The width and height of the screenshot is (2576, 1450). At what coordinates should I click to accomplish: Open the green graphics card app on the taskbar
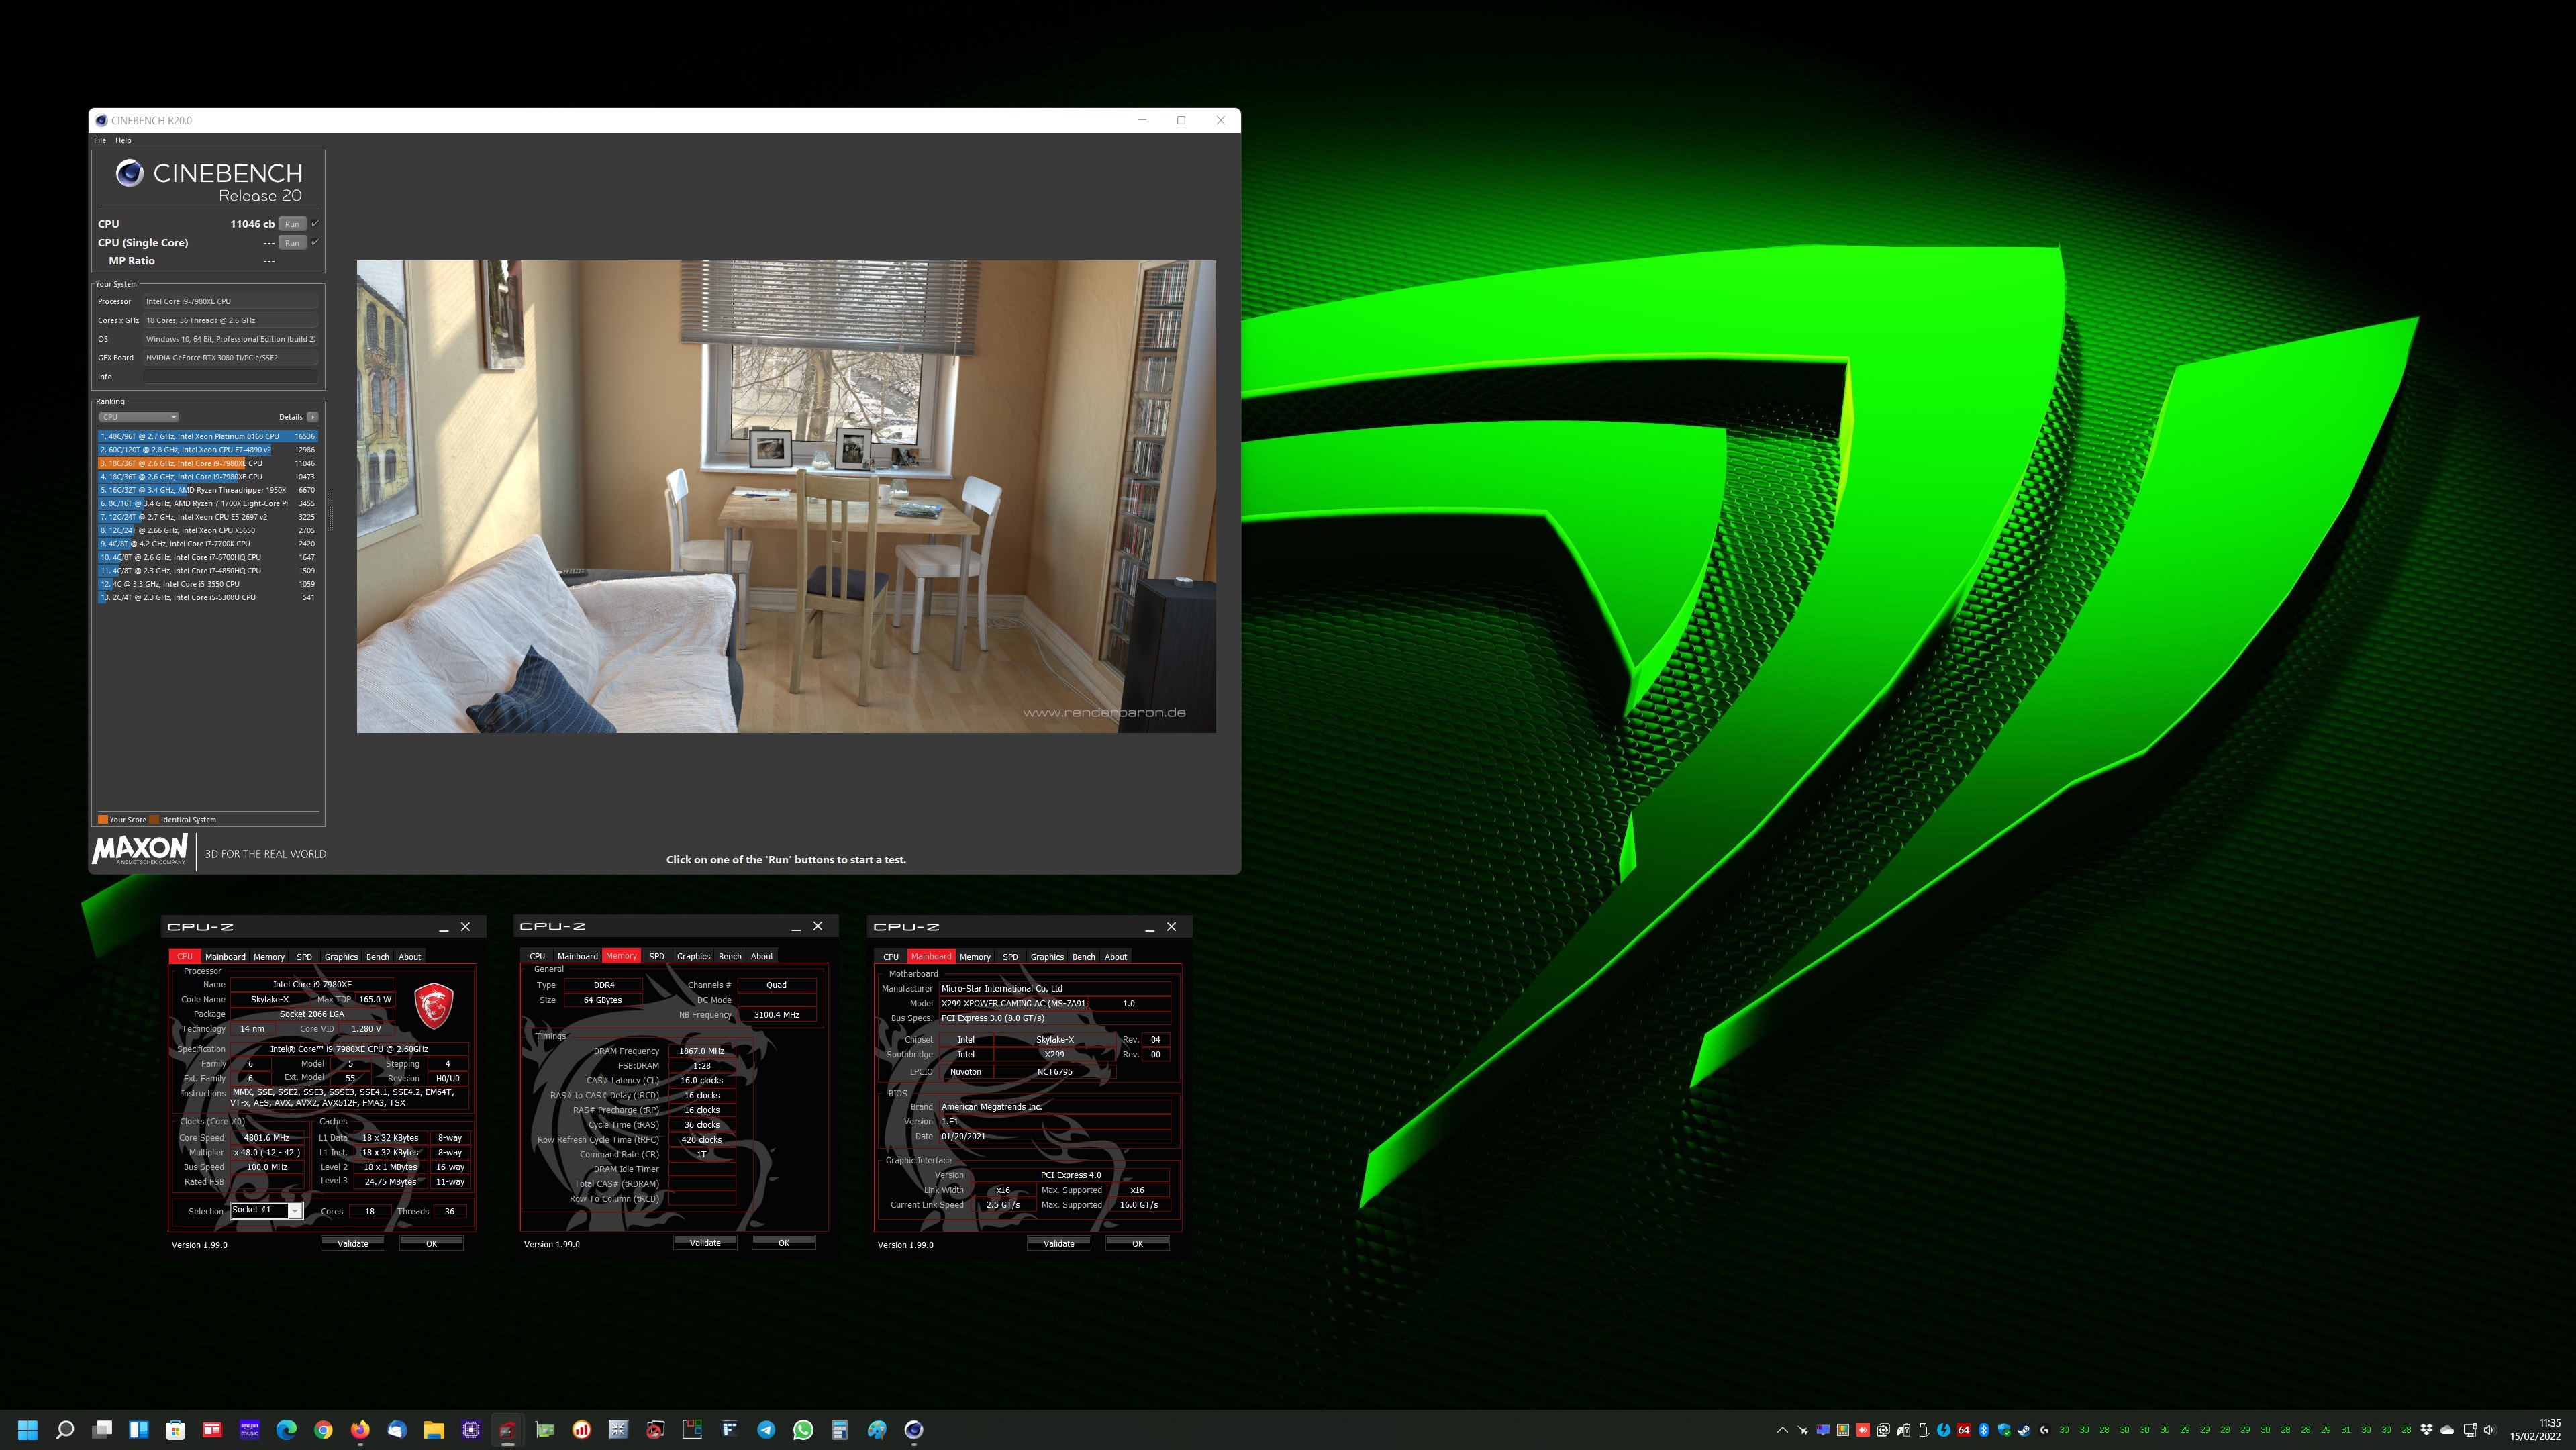(545, 1430)
